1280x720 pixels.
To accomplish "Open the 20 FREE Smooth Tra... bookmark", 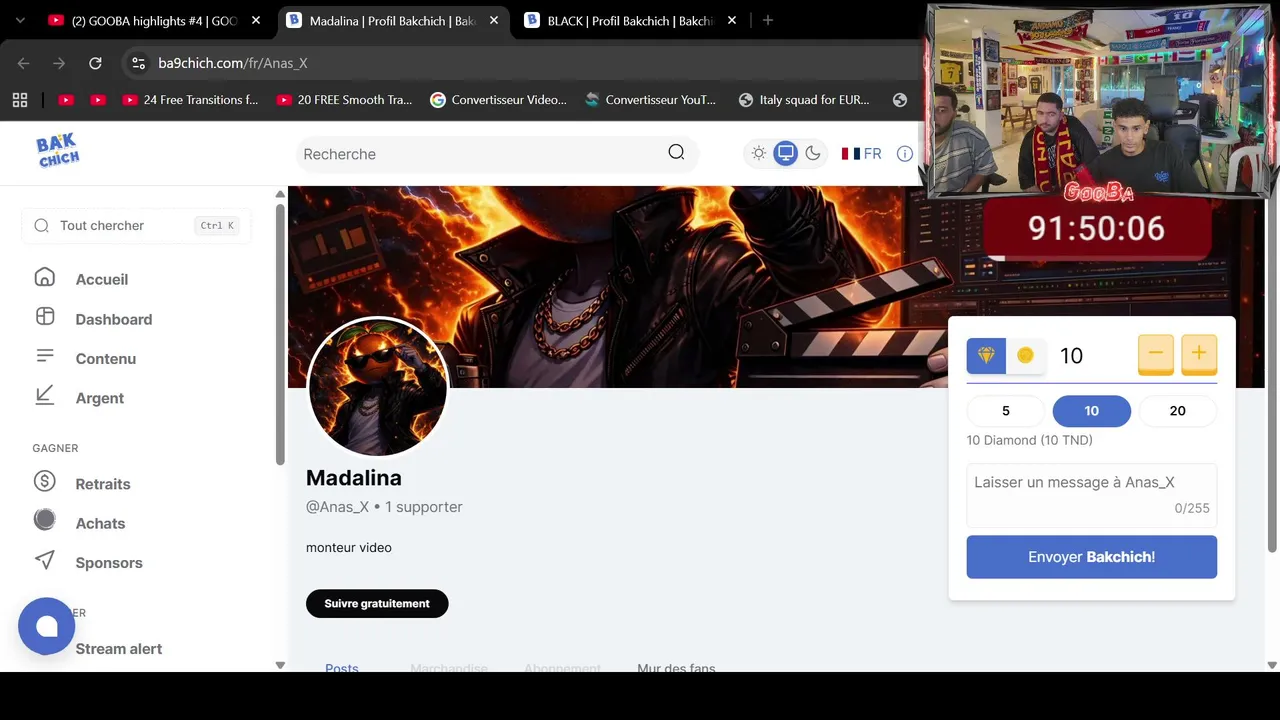I will click(344, 100).
